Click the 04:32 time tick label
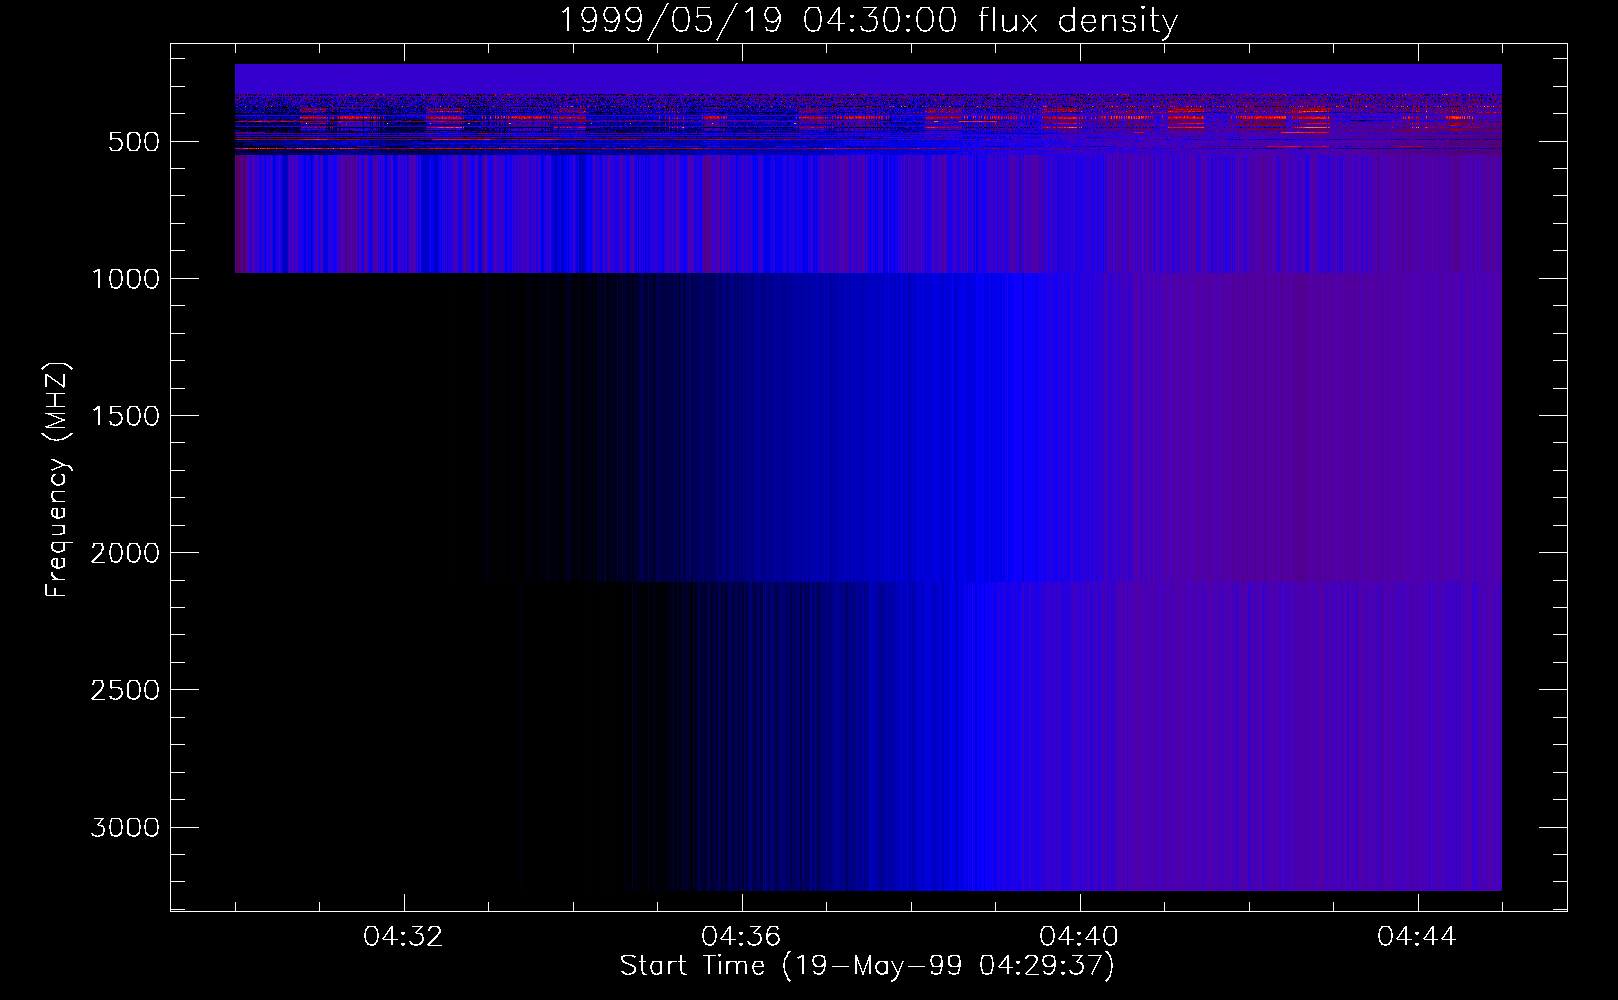Viewport: 1618px width, 1000px height. click(x=404, y=937)
